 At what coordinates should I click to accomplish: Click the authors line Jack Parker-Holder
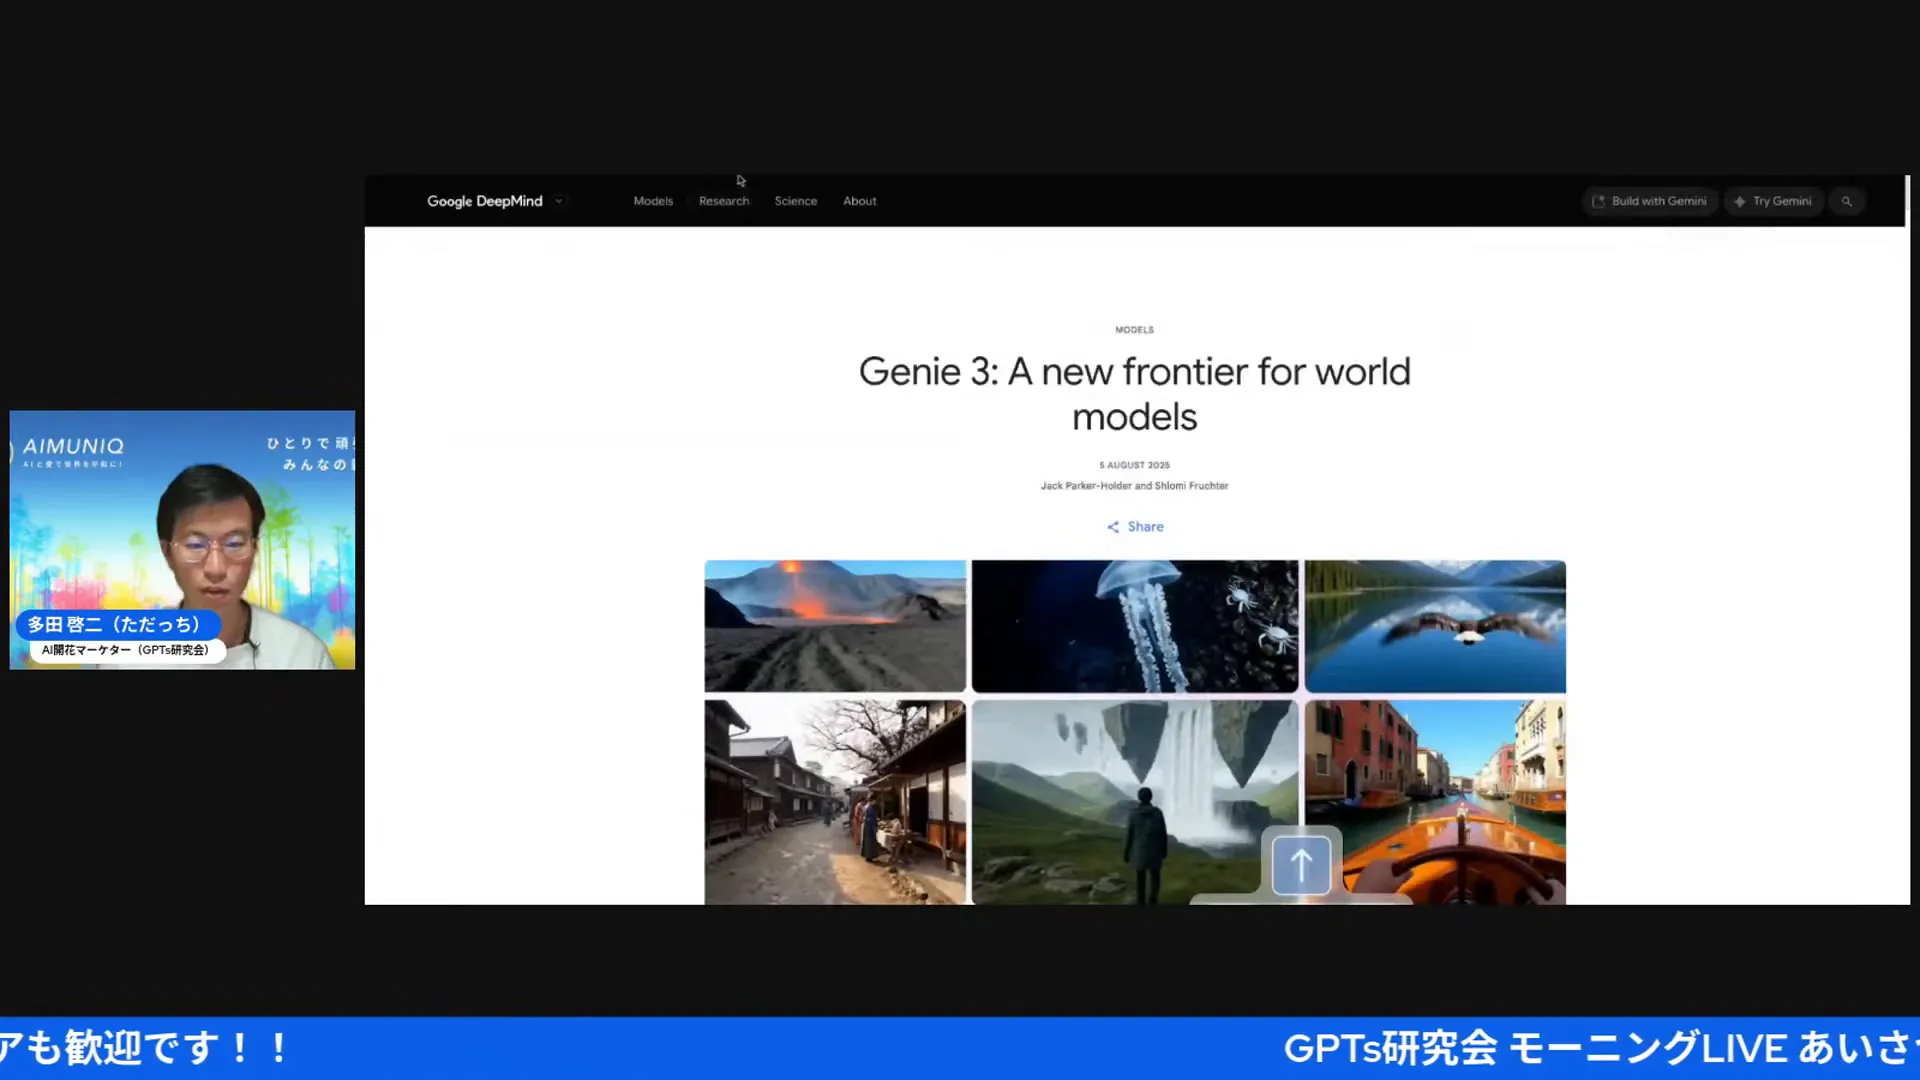coord(1134,486)
